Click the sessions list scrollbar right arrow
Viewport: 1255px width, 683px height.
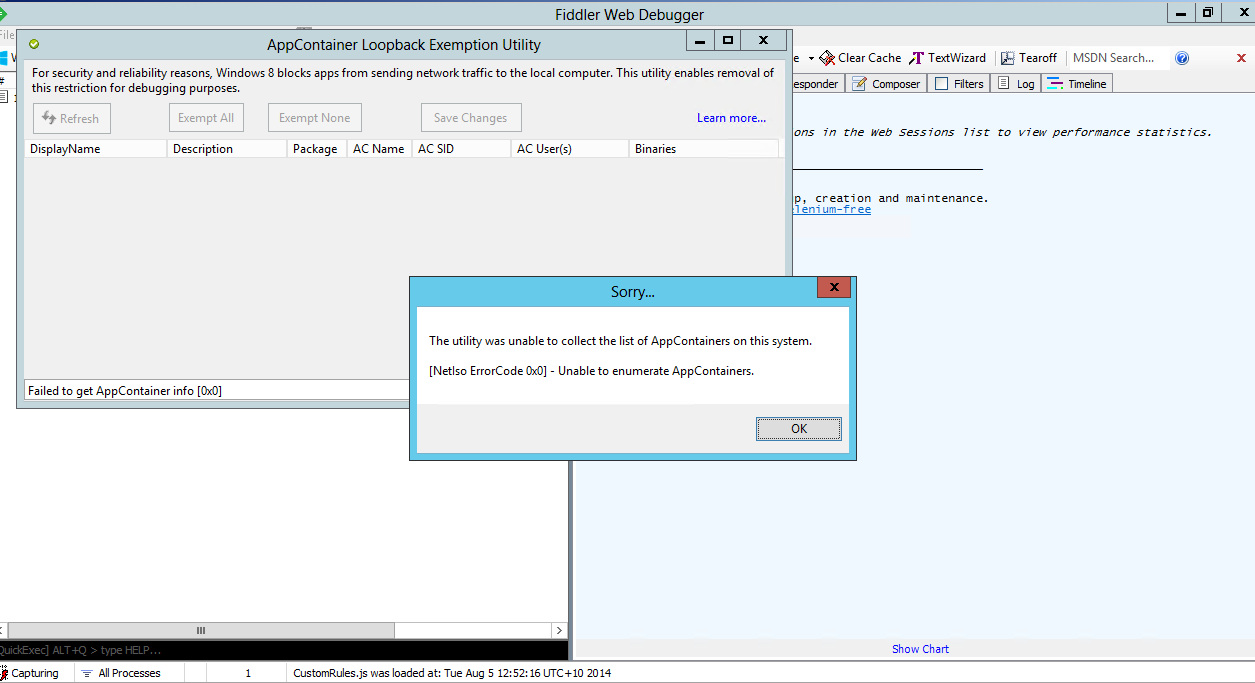(559, 630)
